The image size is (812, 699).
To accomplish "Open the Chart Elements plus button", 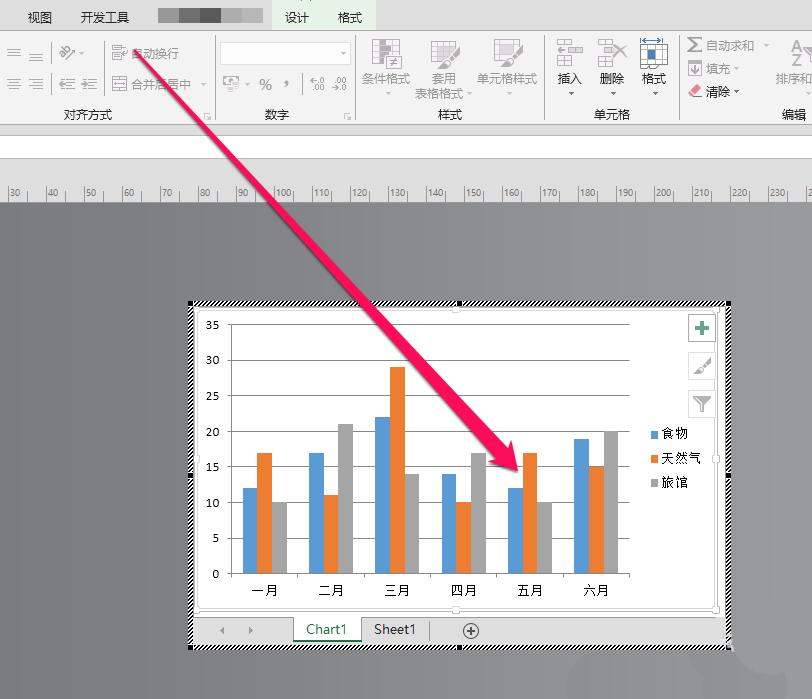I will pos(702,328).
